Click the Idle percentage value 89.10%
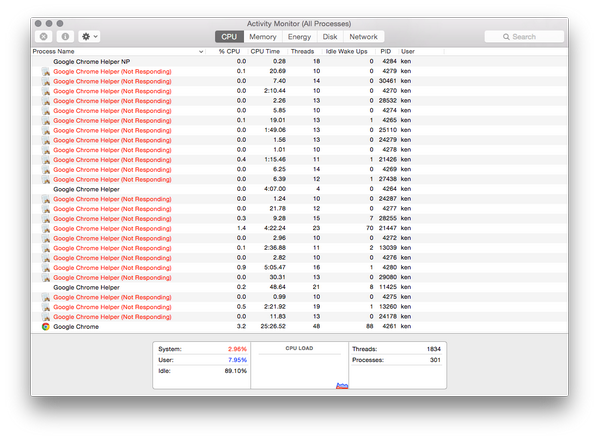Image resolution: width=599 pixels, height=440 pixels. coord(236,371)
